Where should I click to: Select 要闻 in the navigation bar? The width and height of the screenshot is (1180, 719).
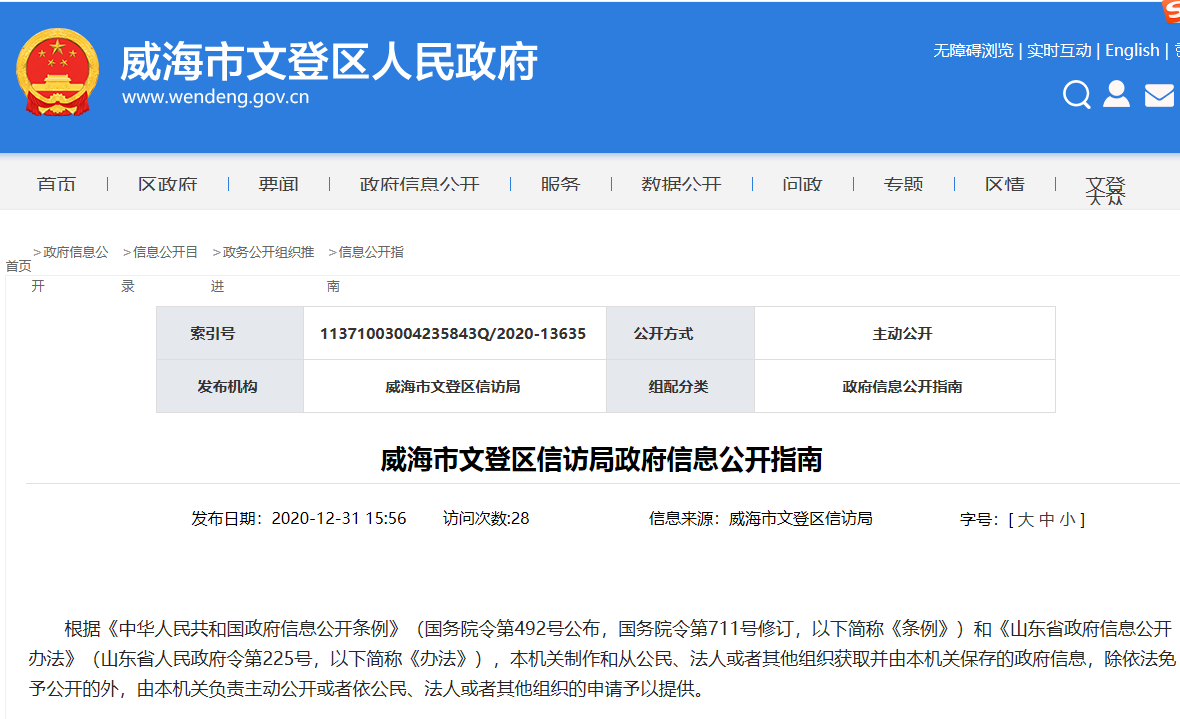(x=278, y=184)
